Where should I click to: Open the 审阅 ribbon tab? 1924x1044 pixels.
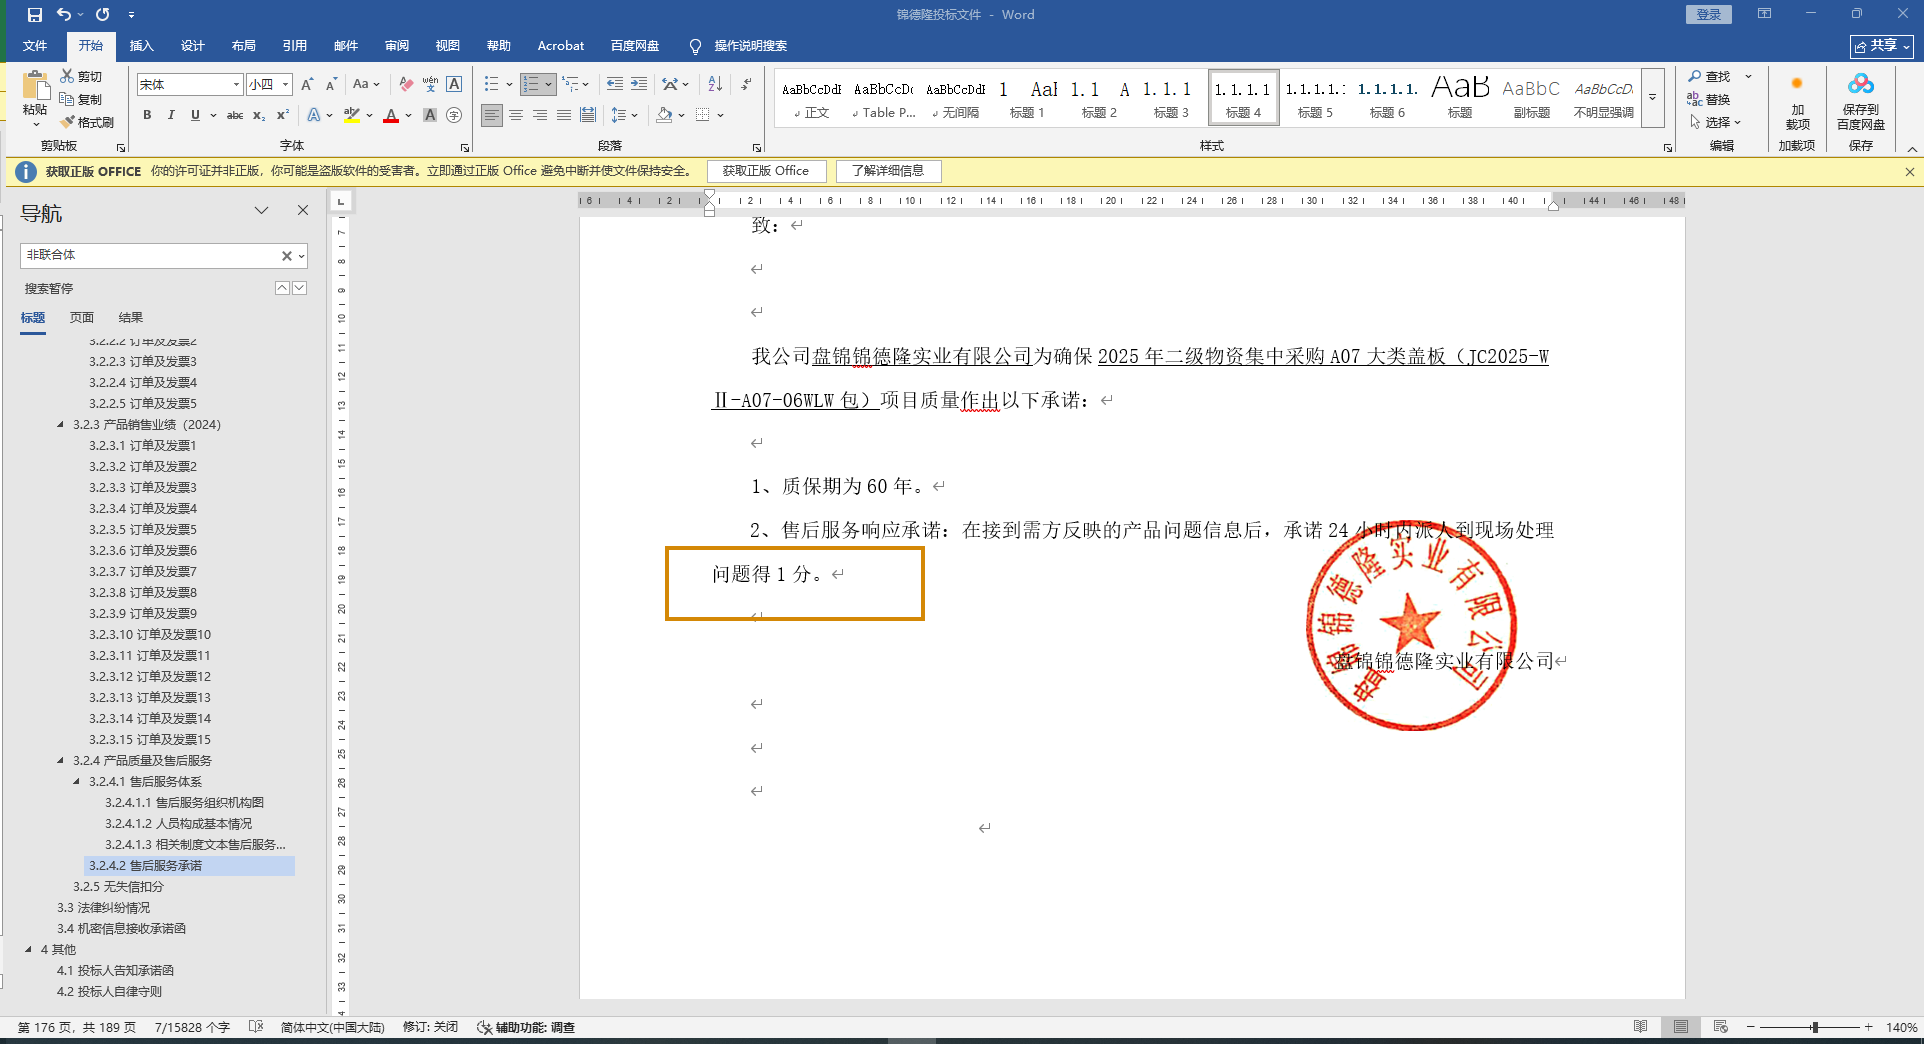point(397,46)
